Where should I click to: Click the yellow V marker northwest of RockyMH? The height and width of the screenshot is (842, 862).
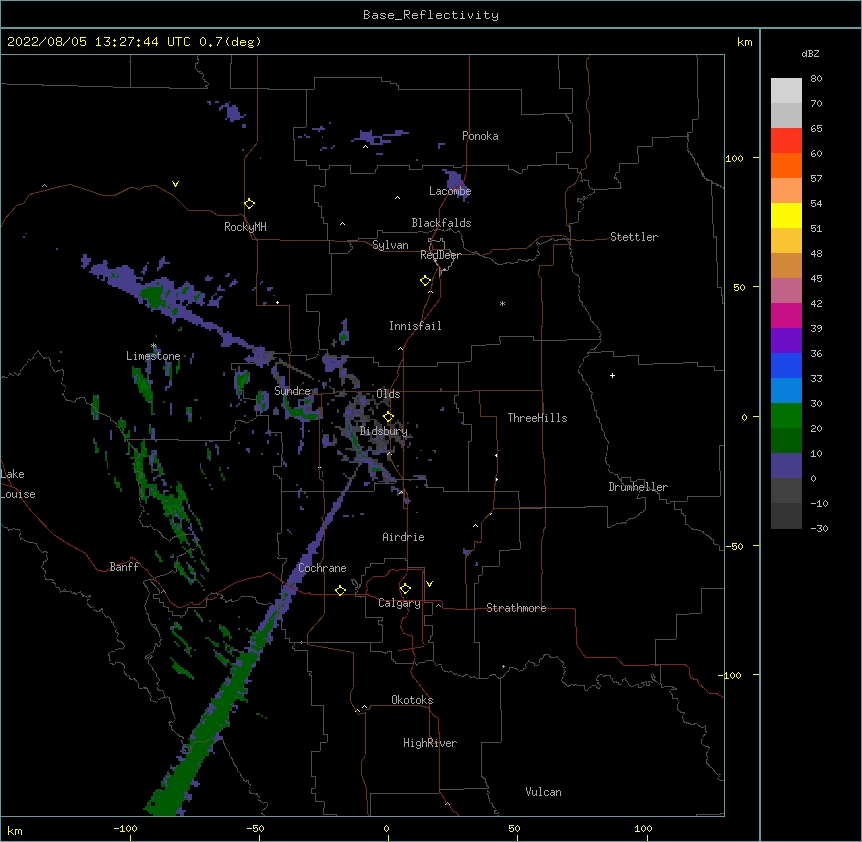click(175, 184)
